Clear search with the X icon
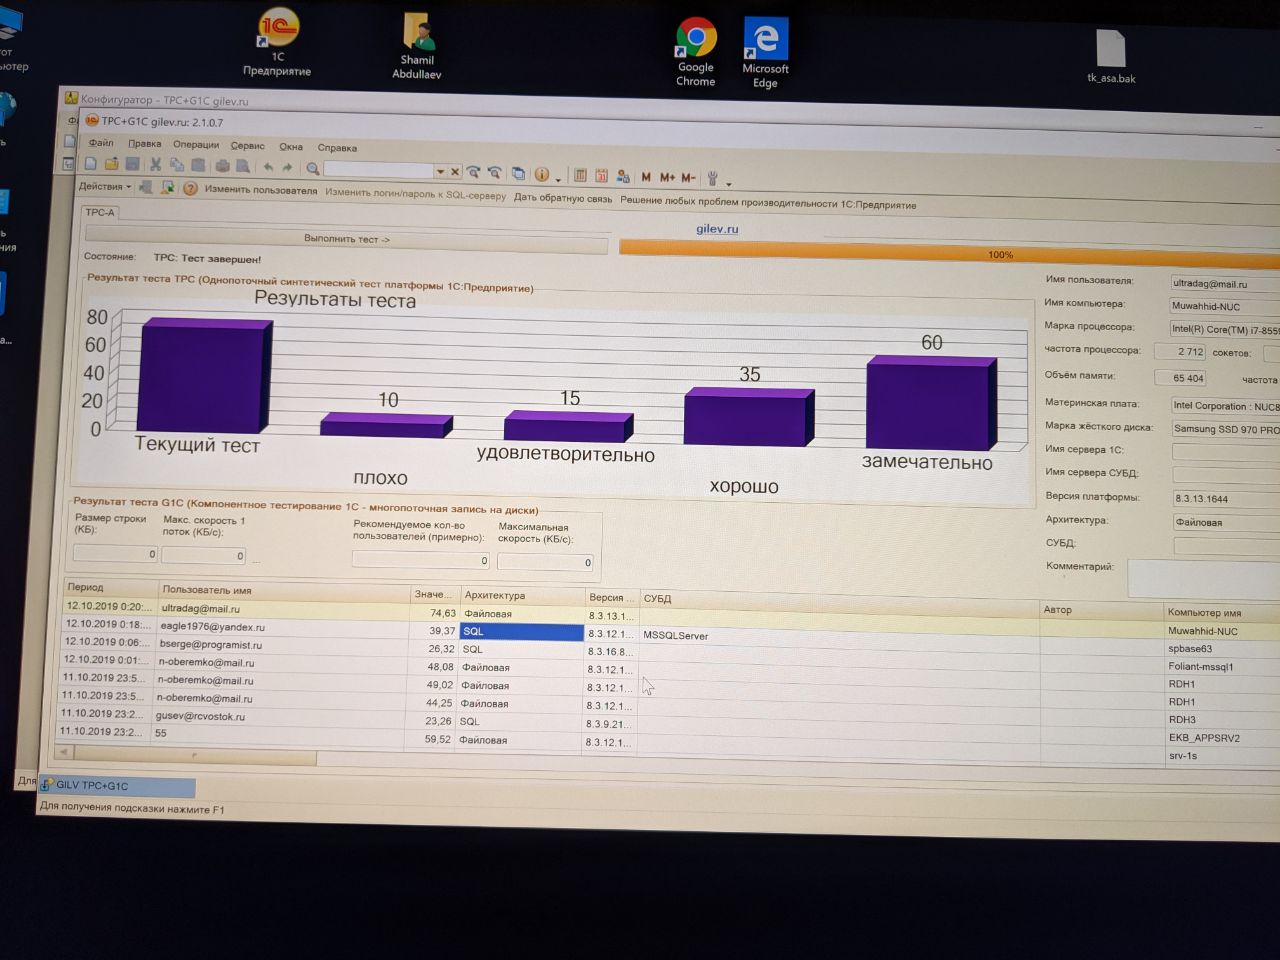Screen dimensions: 1280x960 tap(454, 171)
